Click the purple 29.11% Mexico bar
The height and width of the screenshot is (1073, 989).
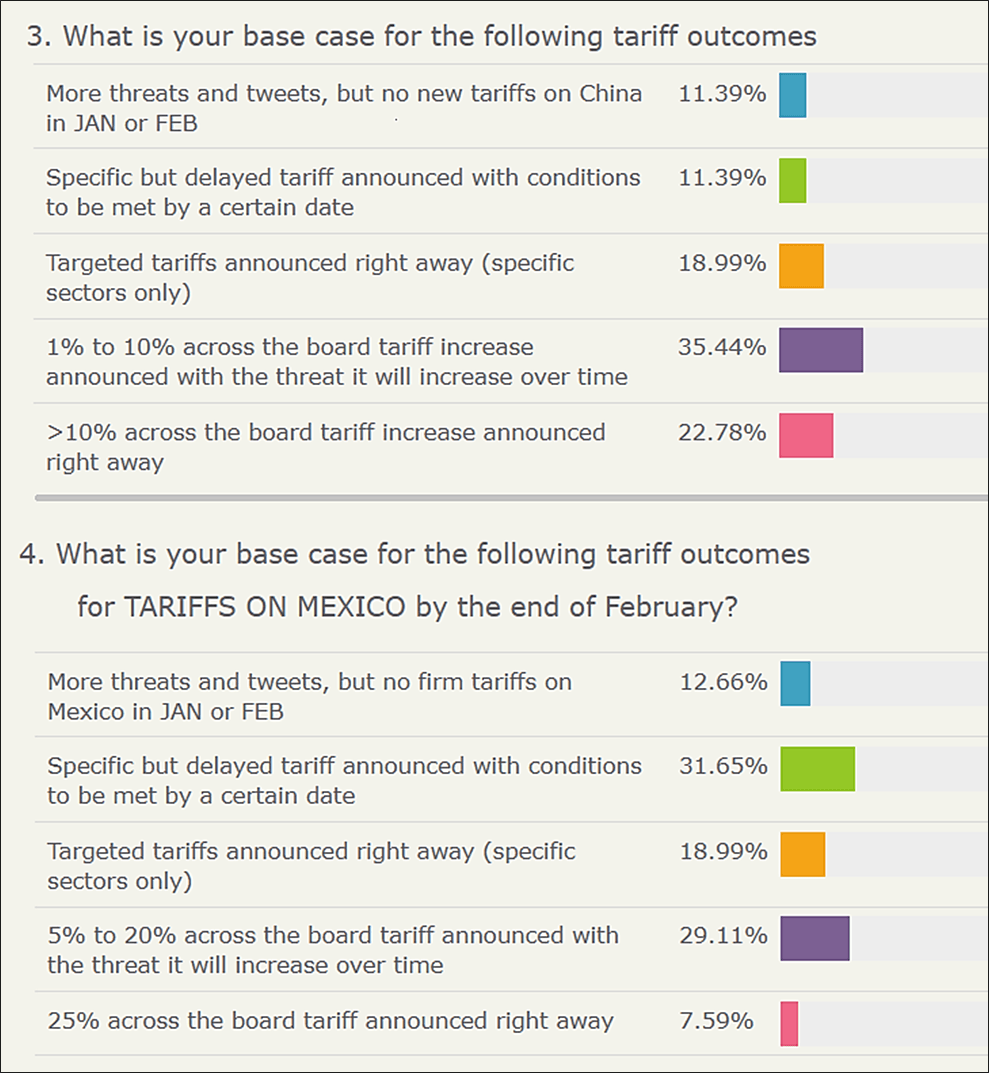tap(814, 939)
